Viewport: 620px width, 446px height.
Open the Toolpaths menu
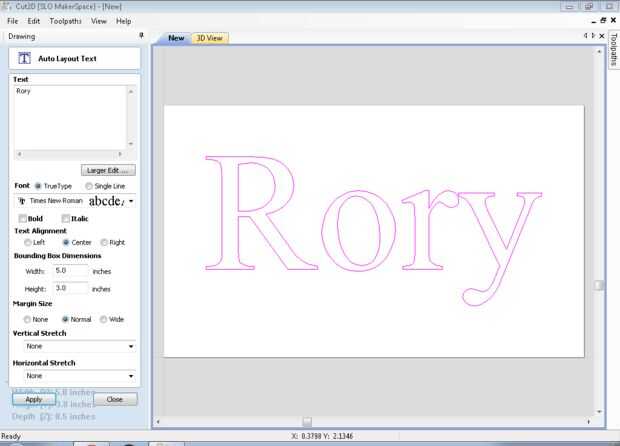pos(65,21)
